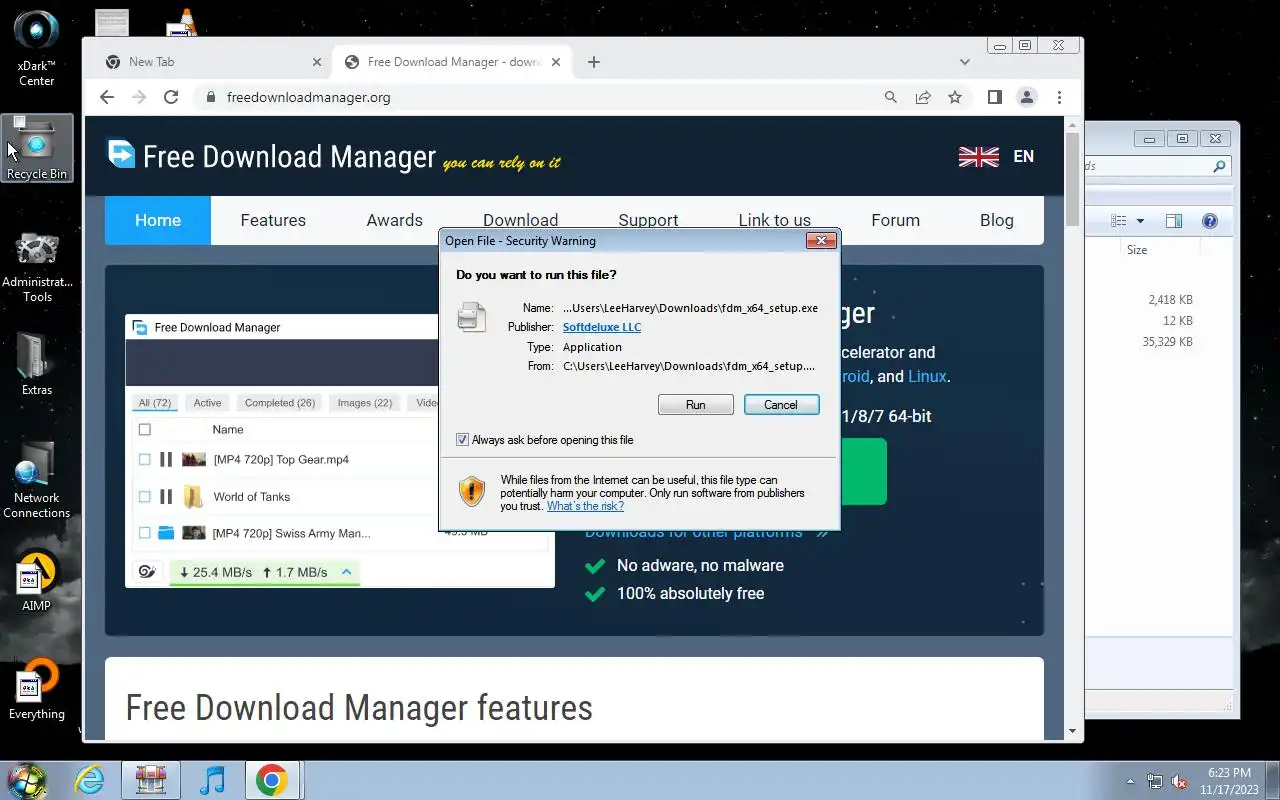This screenshot has width=1280, height=800.
Task: Launch AIMP from the desktop
Action: click(x=37, y=583)
